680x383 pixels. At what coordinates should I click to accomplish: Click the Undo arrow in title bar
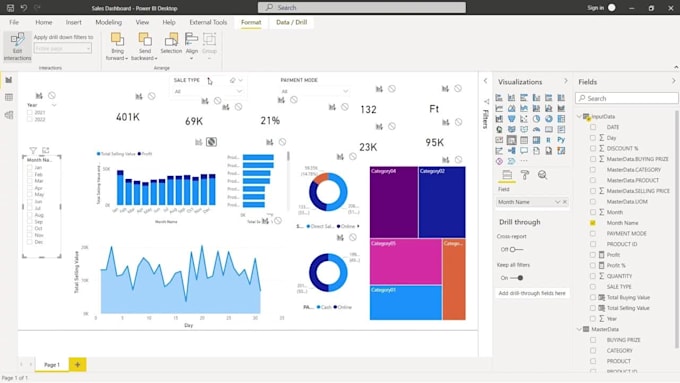point(24,8)
